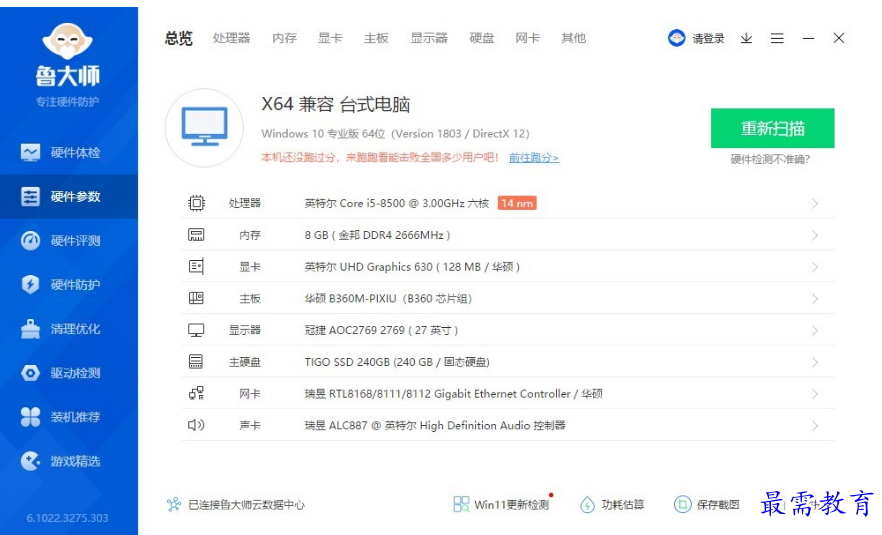Click the 硬件检测不准确? link
Screen dimensions: 882x535
click(x=770, y=159)
